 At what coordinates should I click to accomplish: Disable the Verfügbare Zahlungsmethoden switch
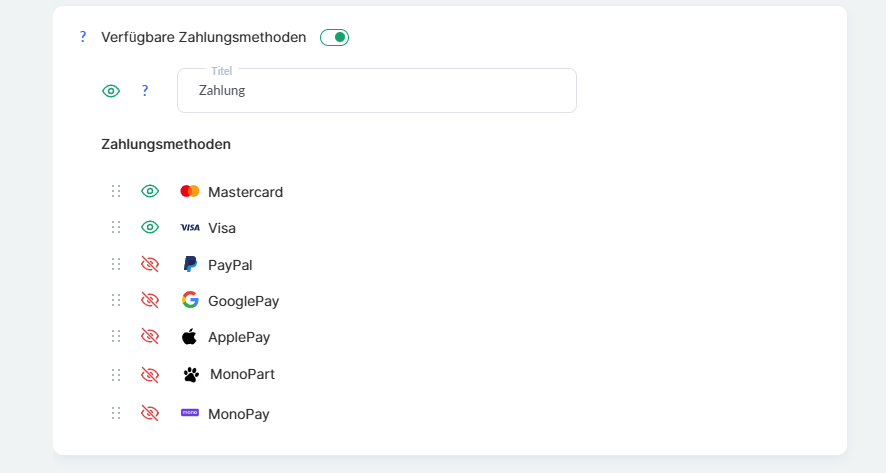point(334,37)
